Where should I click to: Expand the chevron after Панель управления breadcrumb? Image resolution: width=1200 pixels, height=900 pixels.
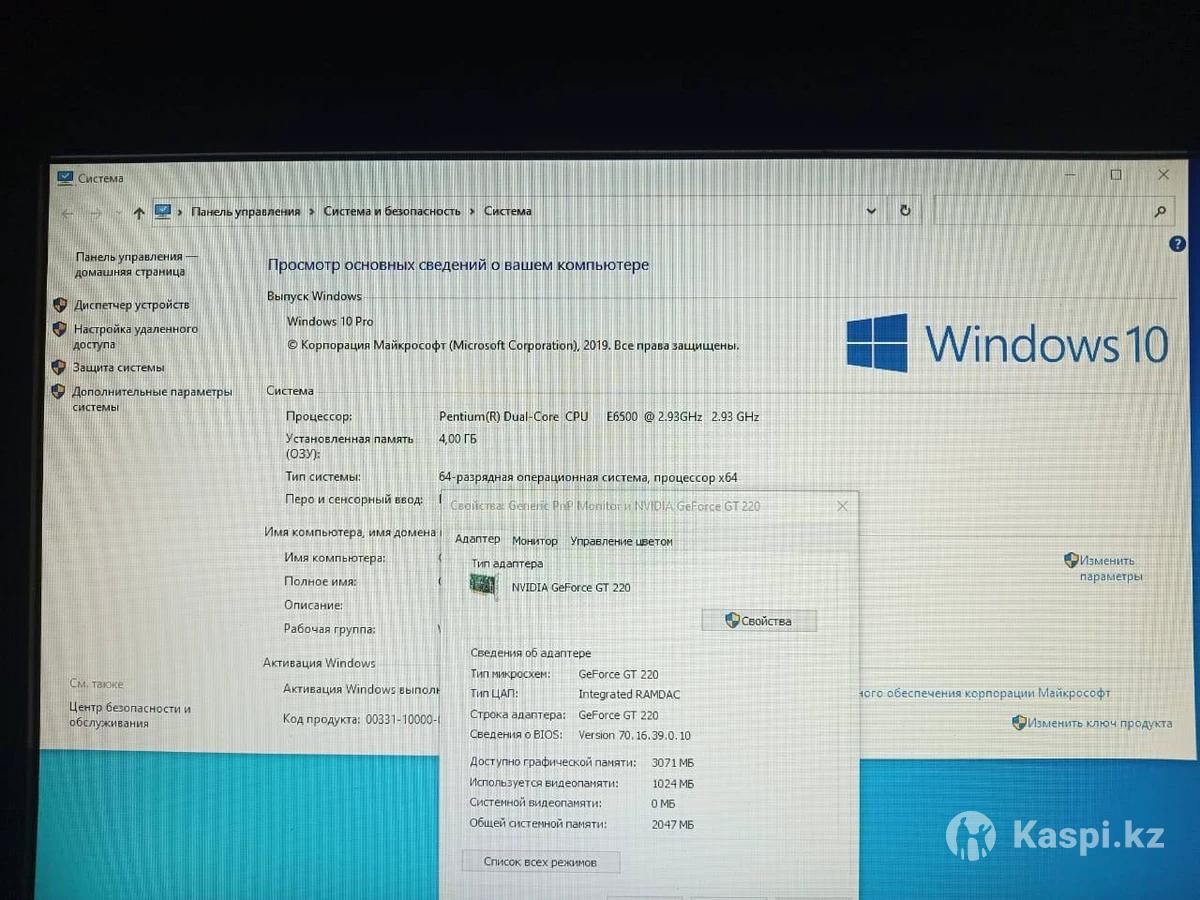pyautogui.click(x=312, y=211)
